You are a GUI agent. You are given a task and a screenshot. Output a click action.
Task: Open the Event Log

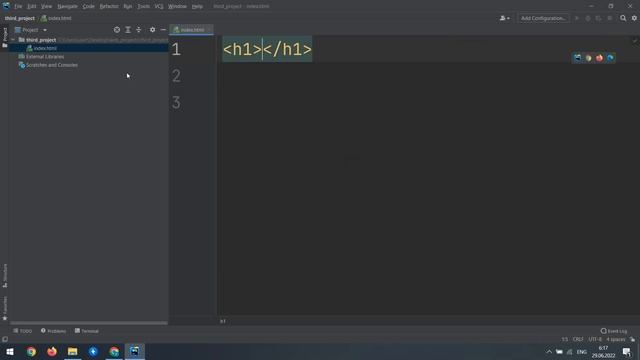pos(614,331)
